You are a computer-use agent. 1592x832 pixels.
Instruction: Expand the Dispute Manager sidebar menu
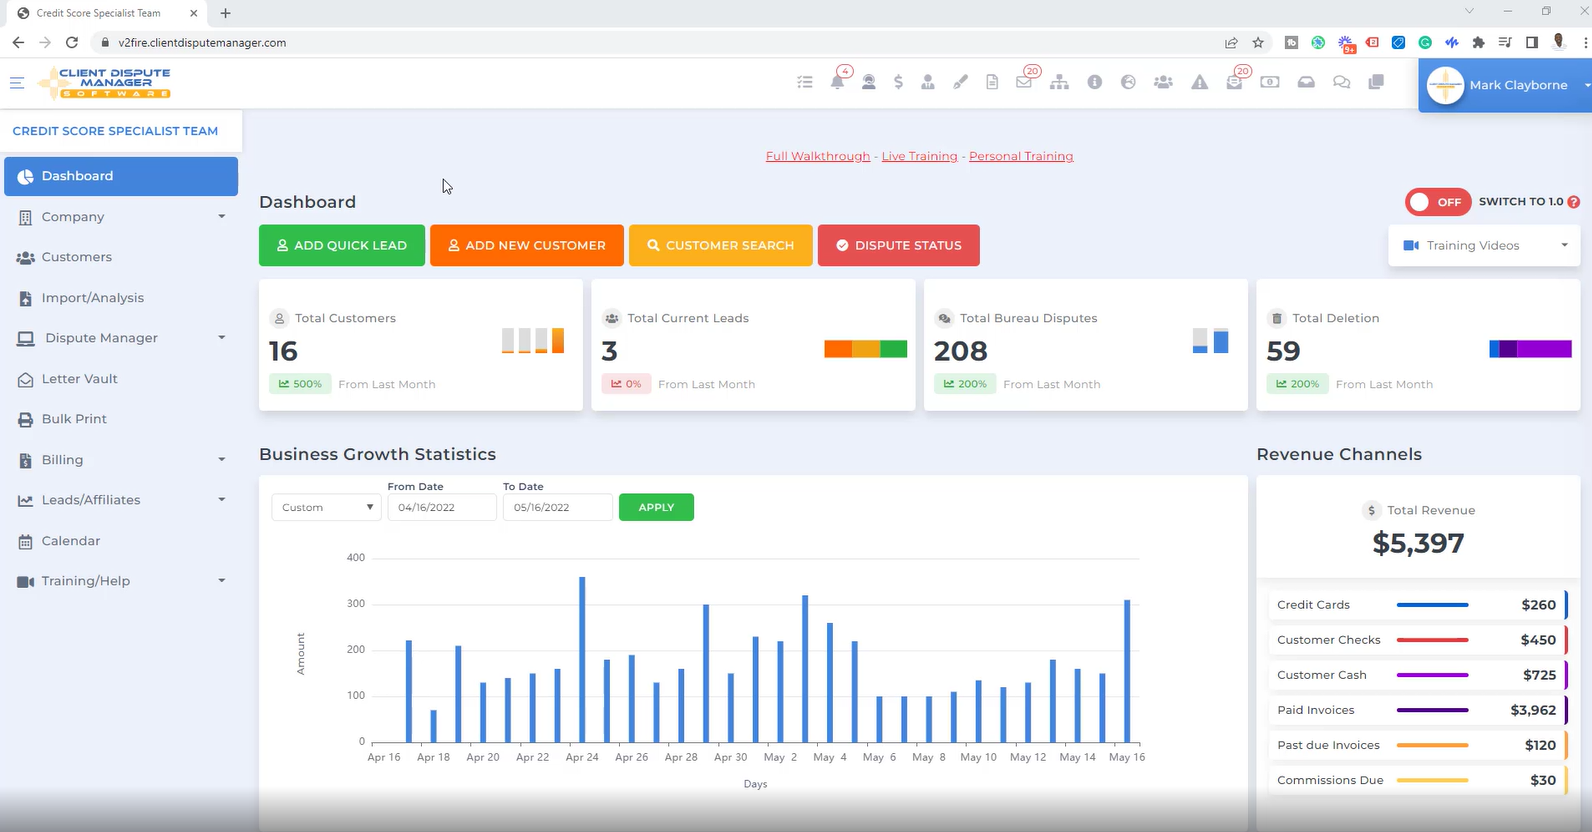tap(121, 338)
